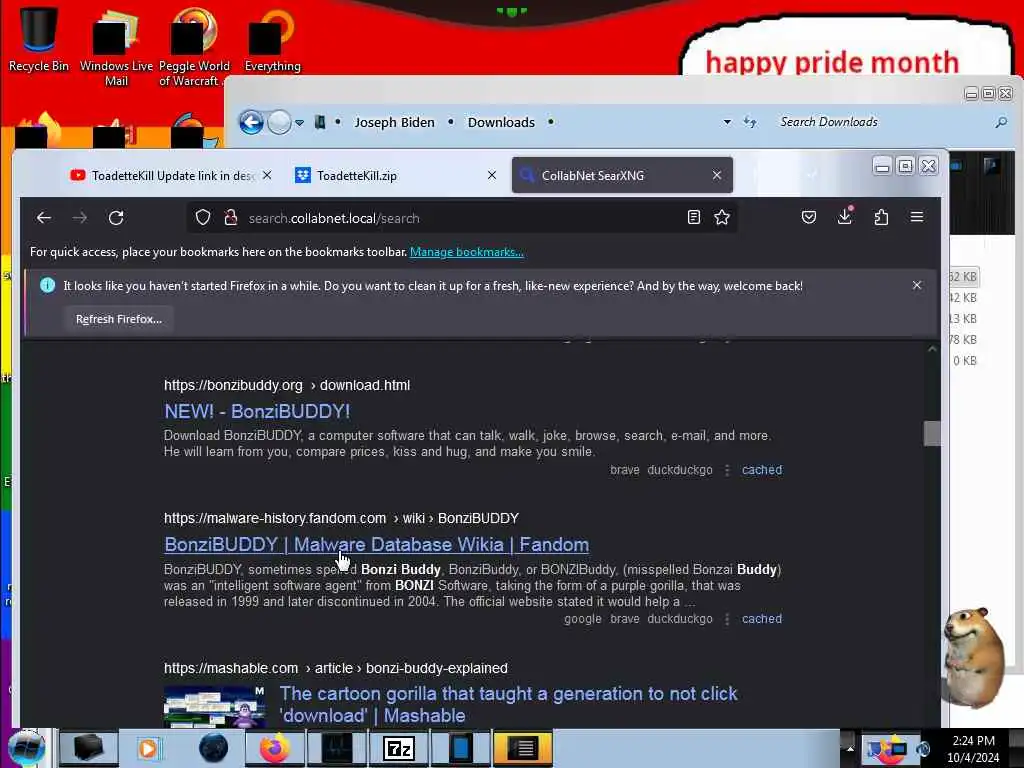
Task: Click the Firefox page scrollbar thumb
Action: pyautogui.click(x=932, y=434)
